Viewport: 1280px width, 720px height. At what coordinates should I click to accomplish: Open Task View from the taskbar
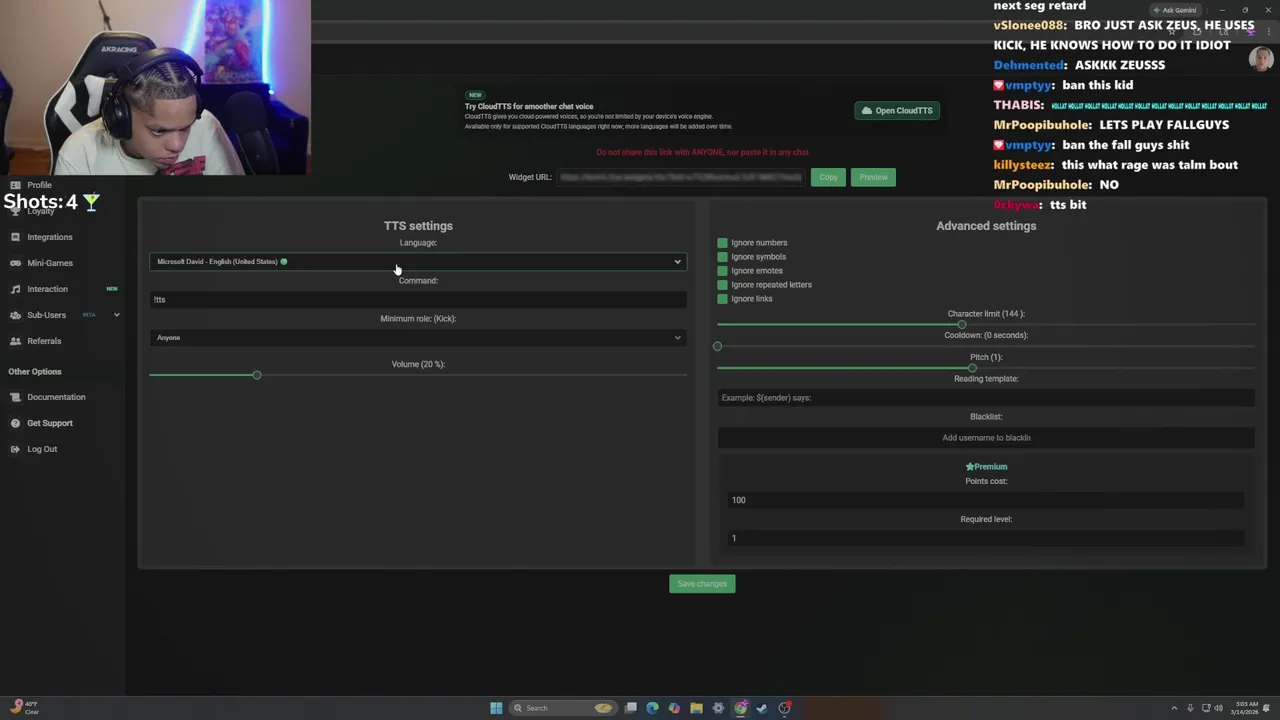(x=631, y=708)
